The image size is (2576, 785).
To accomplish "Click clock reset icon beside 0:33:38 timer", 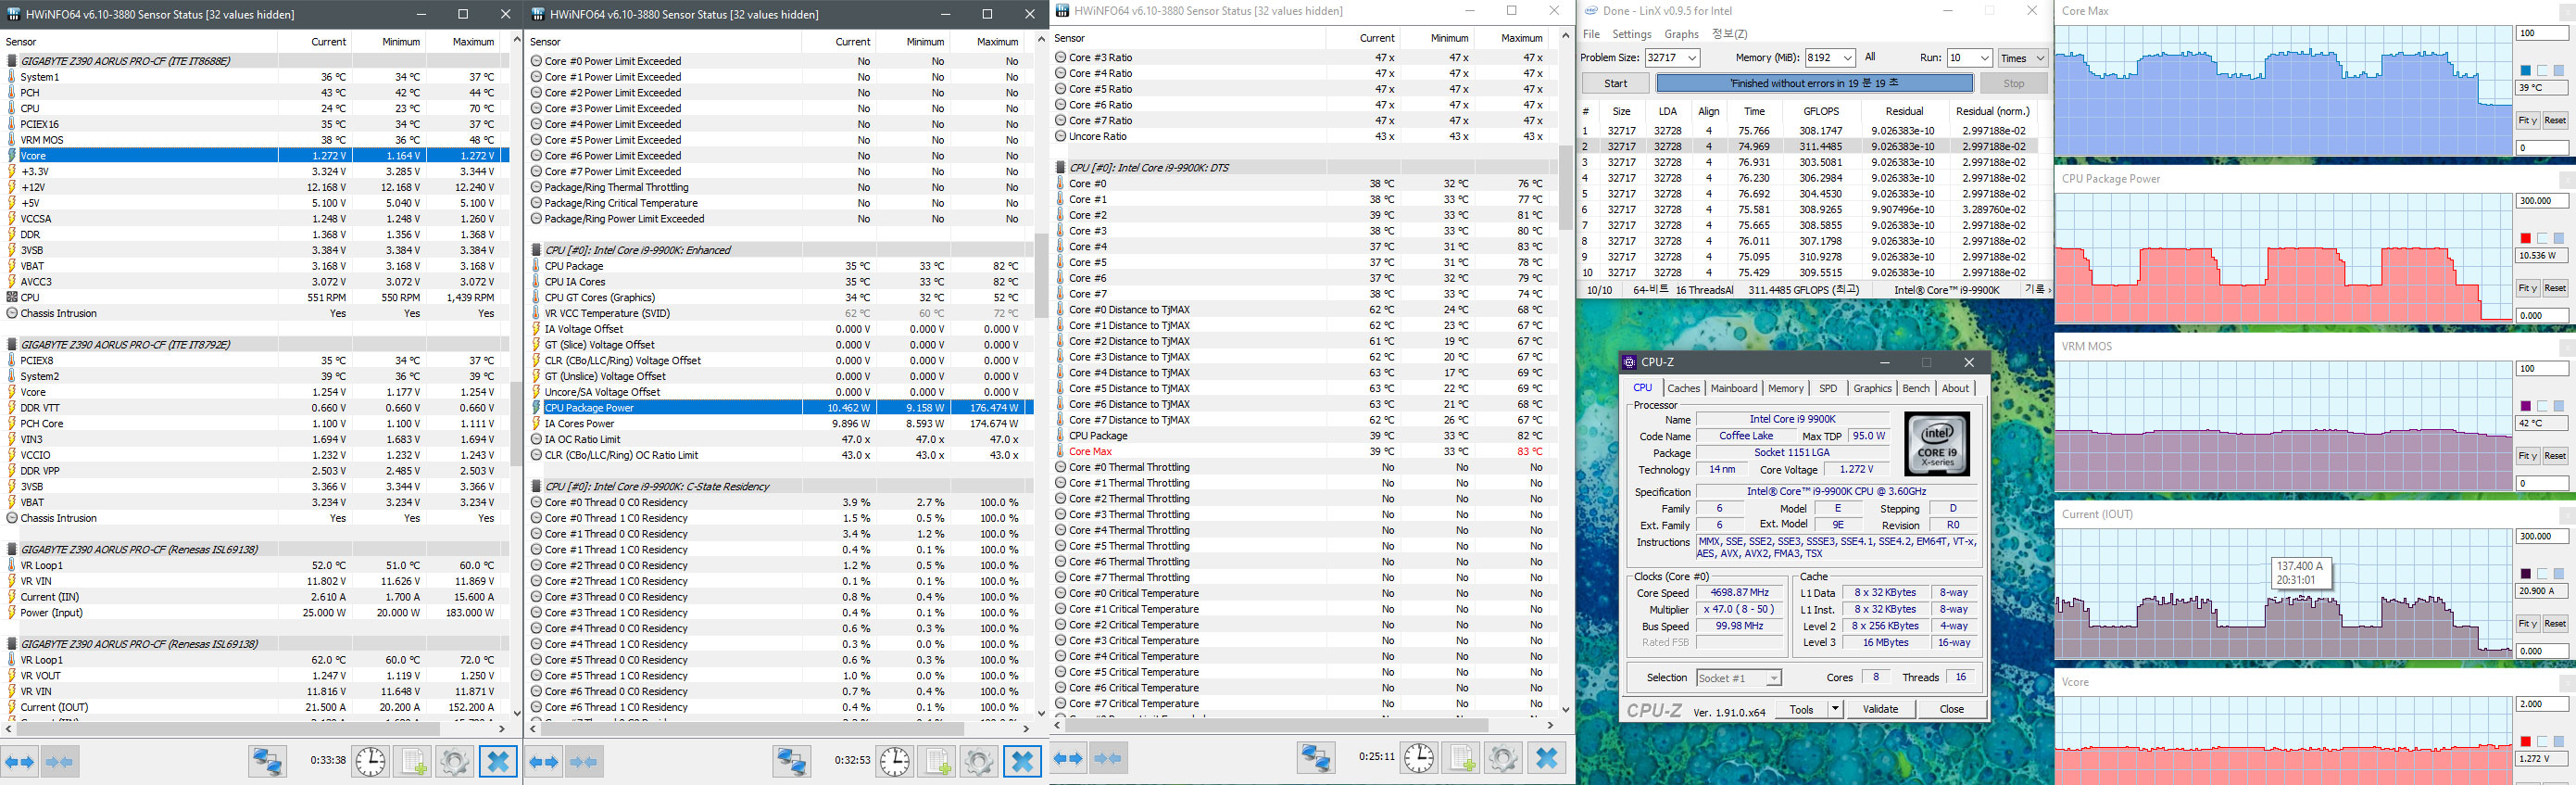I will click(370, 762).
